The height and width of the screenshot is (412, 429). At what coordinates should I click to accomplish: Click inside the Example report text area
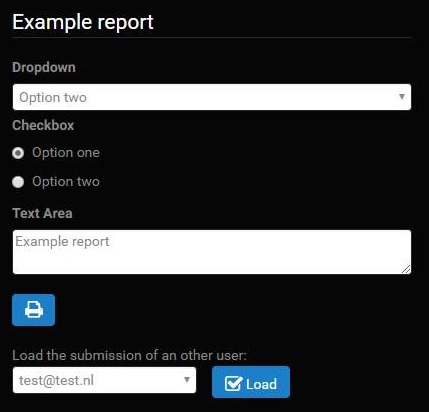(x=212, y=252)
